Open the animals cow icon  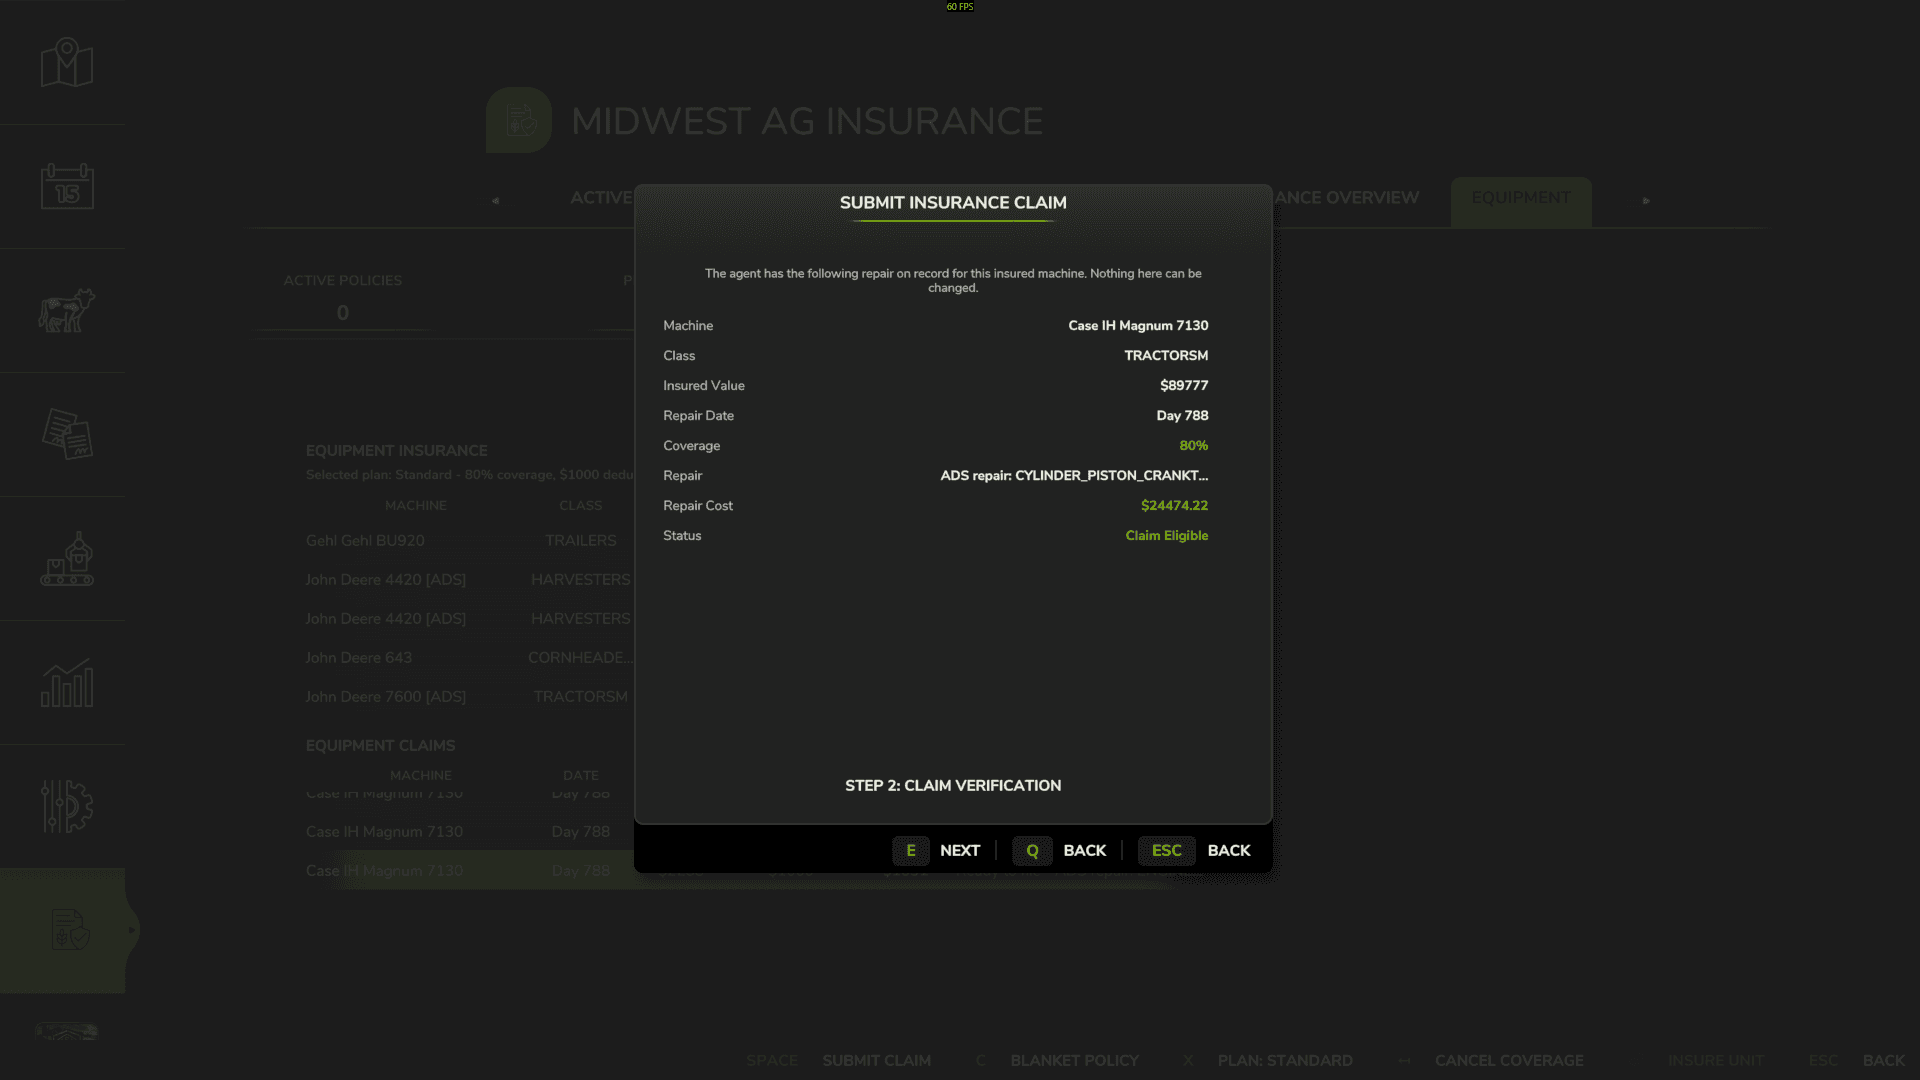tap(67, 310)
